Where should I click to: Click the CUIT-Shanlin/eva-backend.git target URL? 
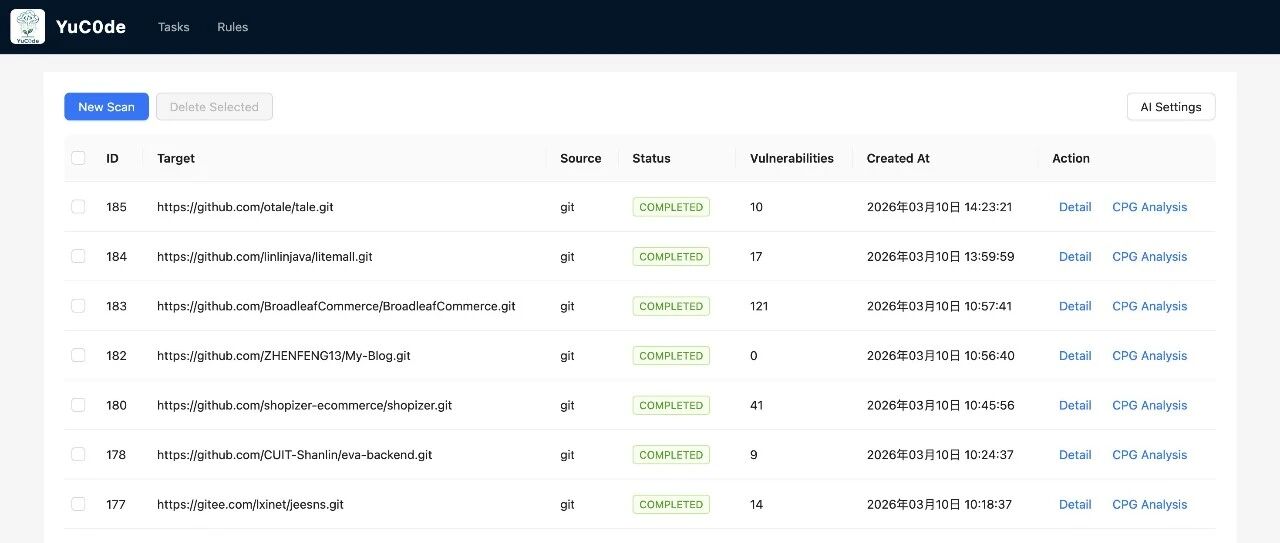(295, 455)
